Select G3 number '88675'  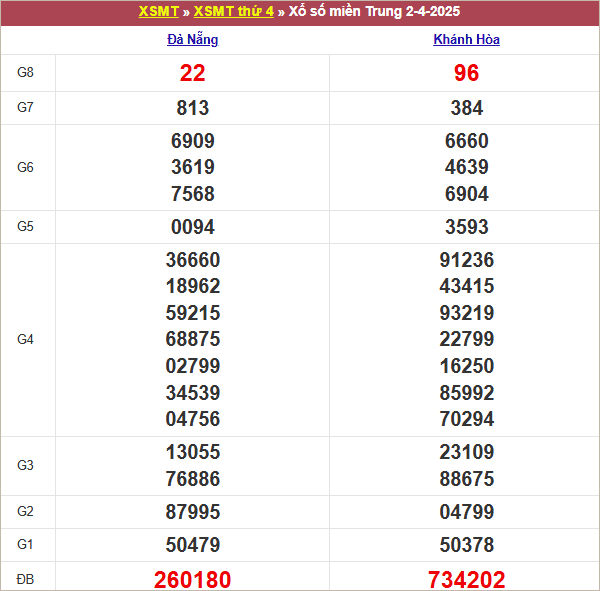point(466,479)
